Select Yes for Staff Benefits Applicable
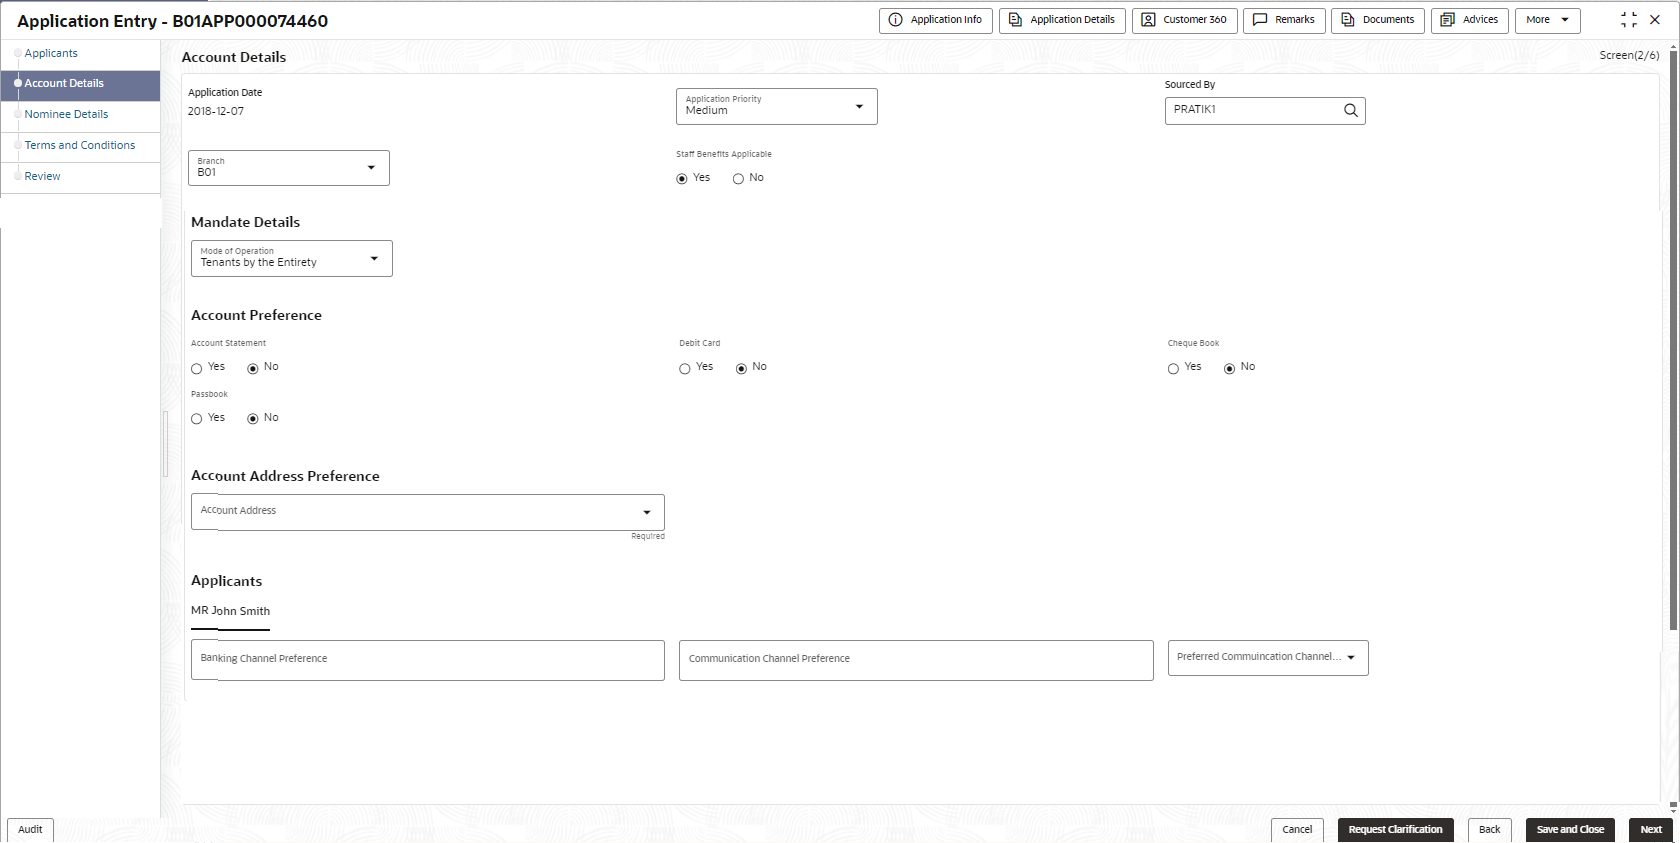This screenshot has height=843, width=1680. click(682, 179)
